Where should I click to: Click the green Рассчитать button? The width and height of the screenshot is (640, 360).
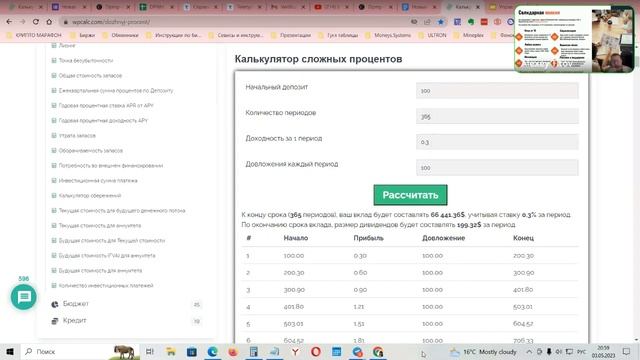coord(410,195)
